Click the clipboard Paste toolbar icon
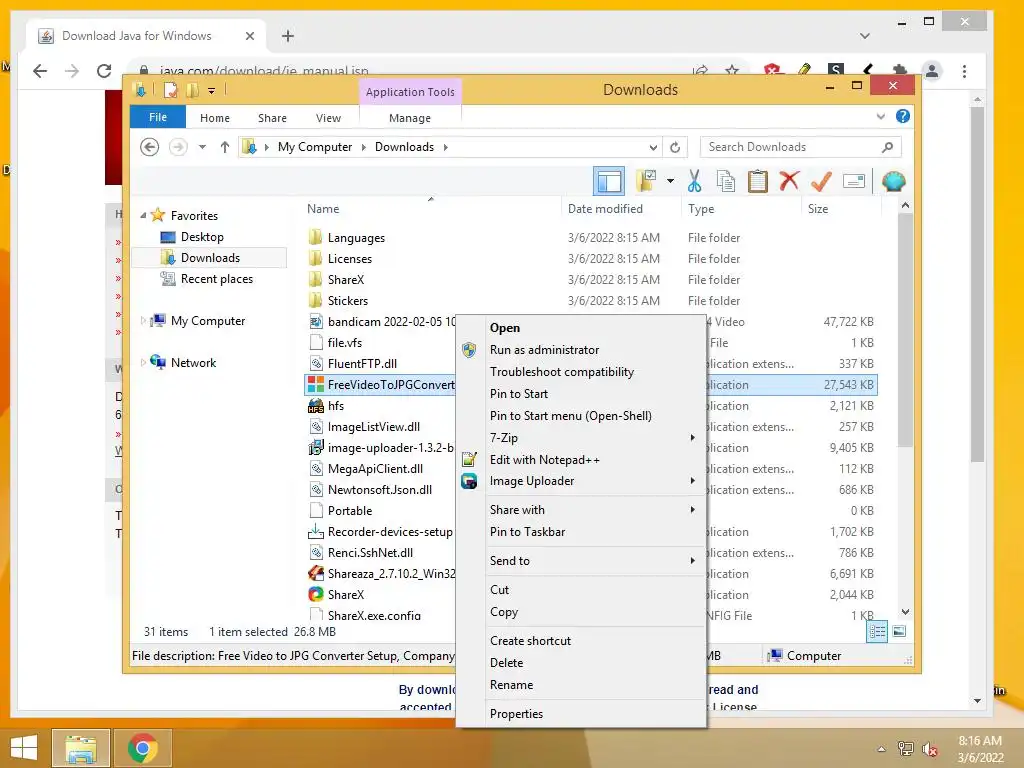The width and height of the screenshot is (1024, 768). (x=758, y=181)
